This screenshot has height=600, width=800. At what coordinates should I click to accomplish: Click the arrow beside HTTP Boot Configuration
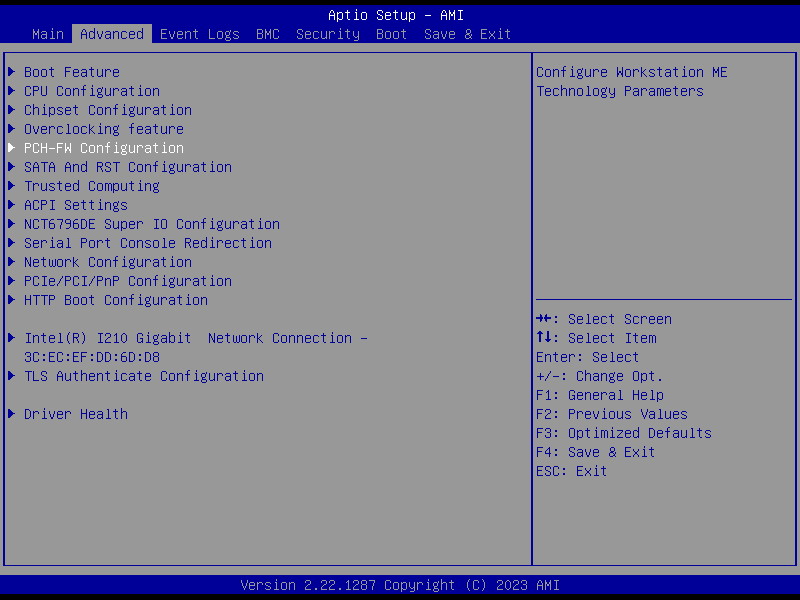coord(11,300)
